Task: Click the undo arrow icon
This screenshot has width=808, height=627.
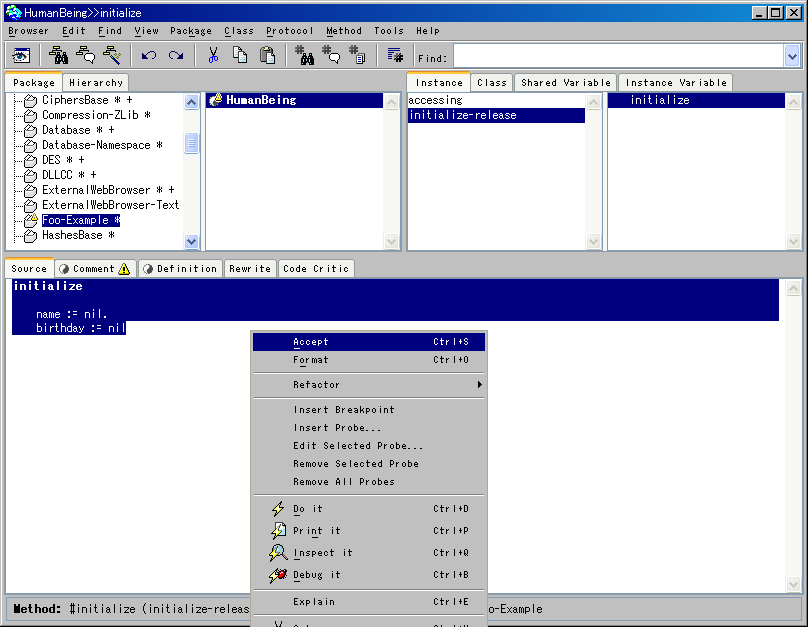Action: tap(148, 55)
